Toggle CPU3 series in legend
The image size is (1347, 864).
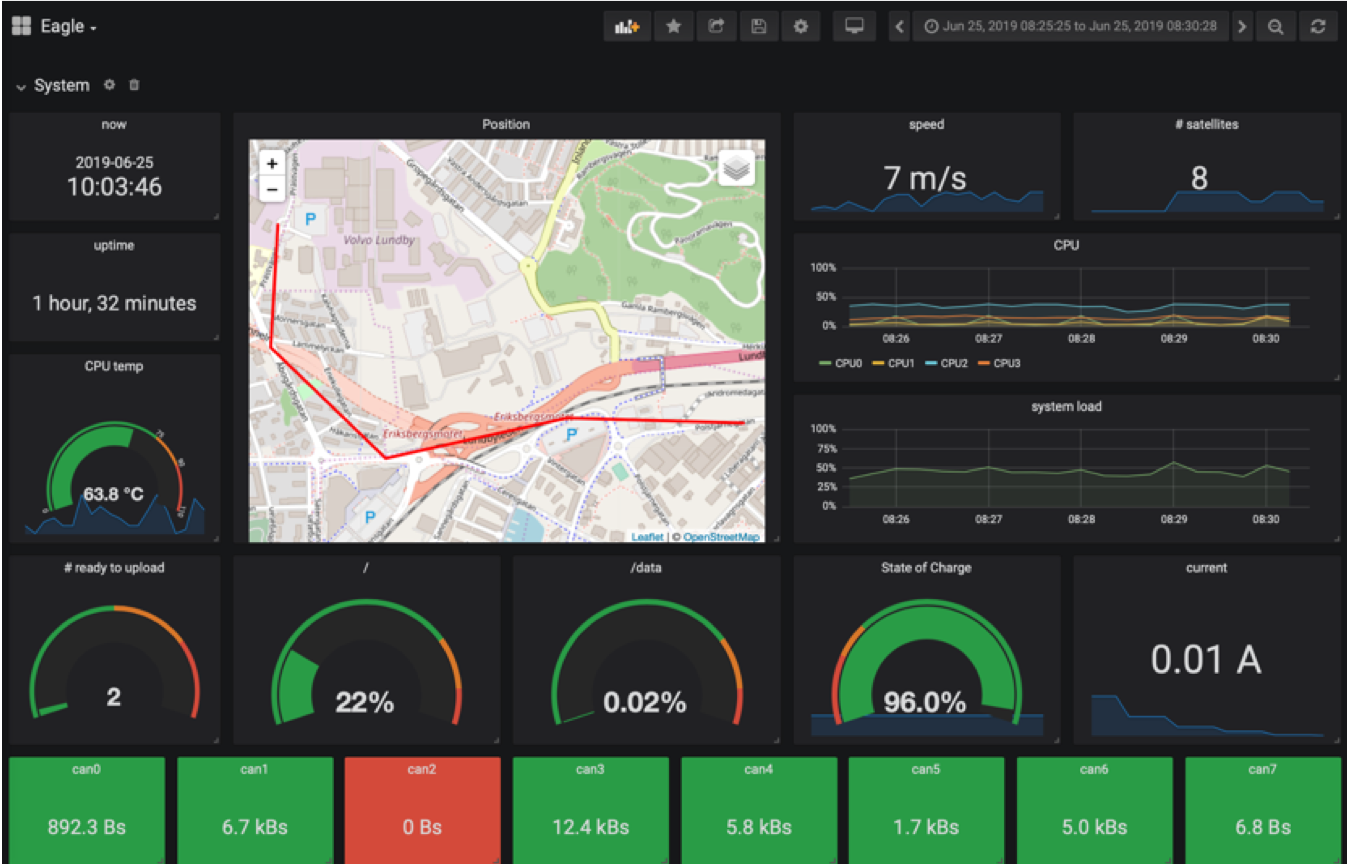[x=1000, y=363]
